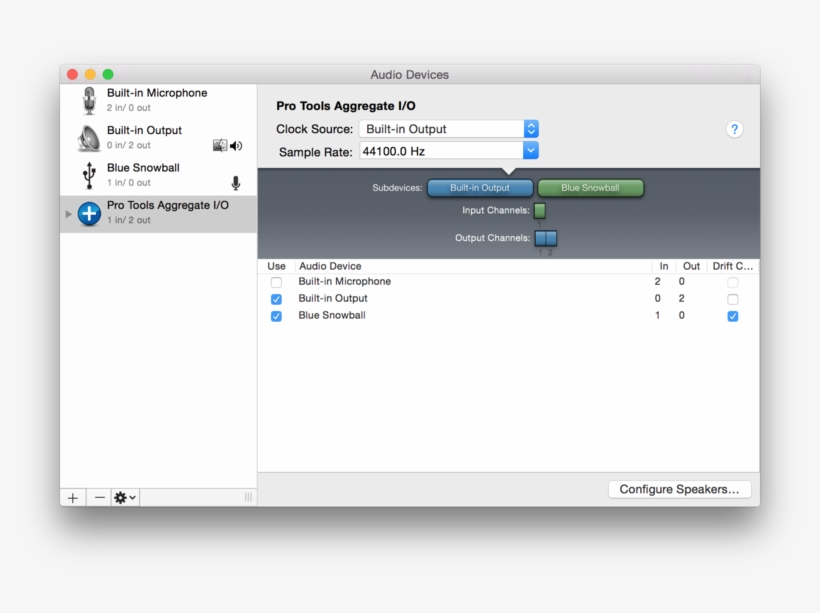This screenshot has height=613, width=820.
Task: Enable Use checkbox for Built-in Microphone
Action: 276,282
